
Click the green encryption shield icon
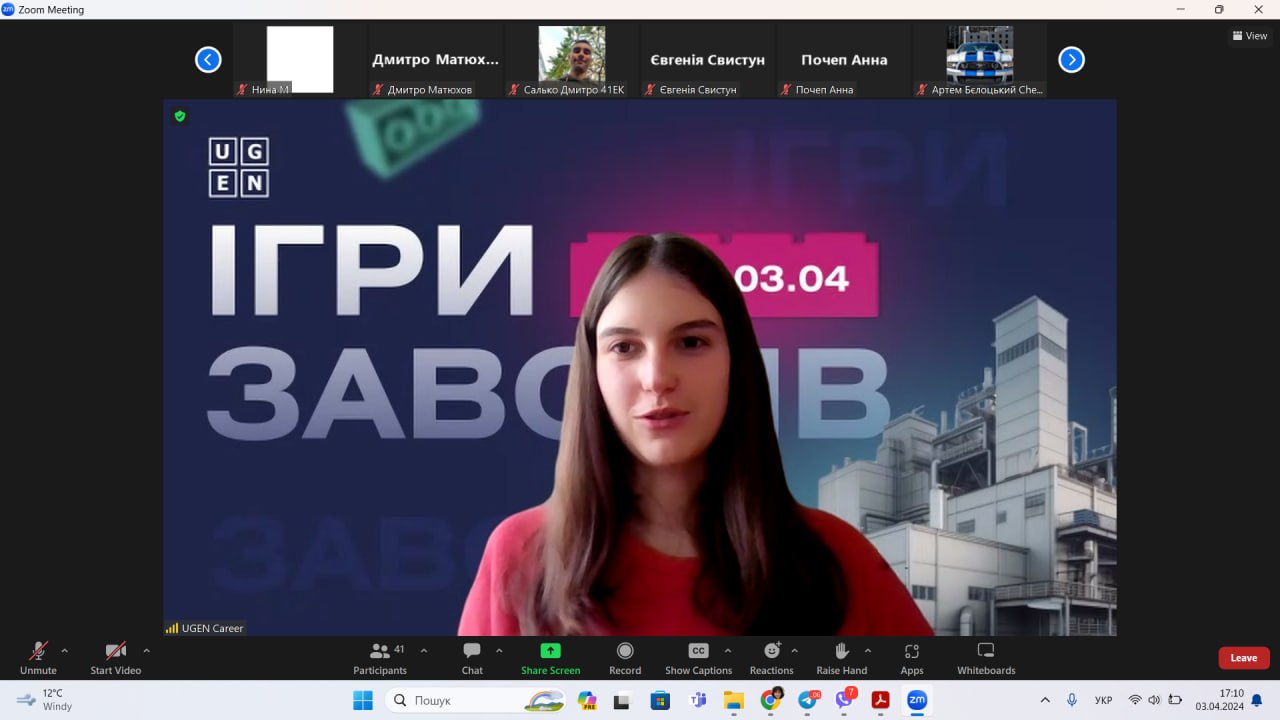pos(180,116)
